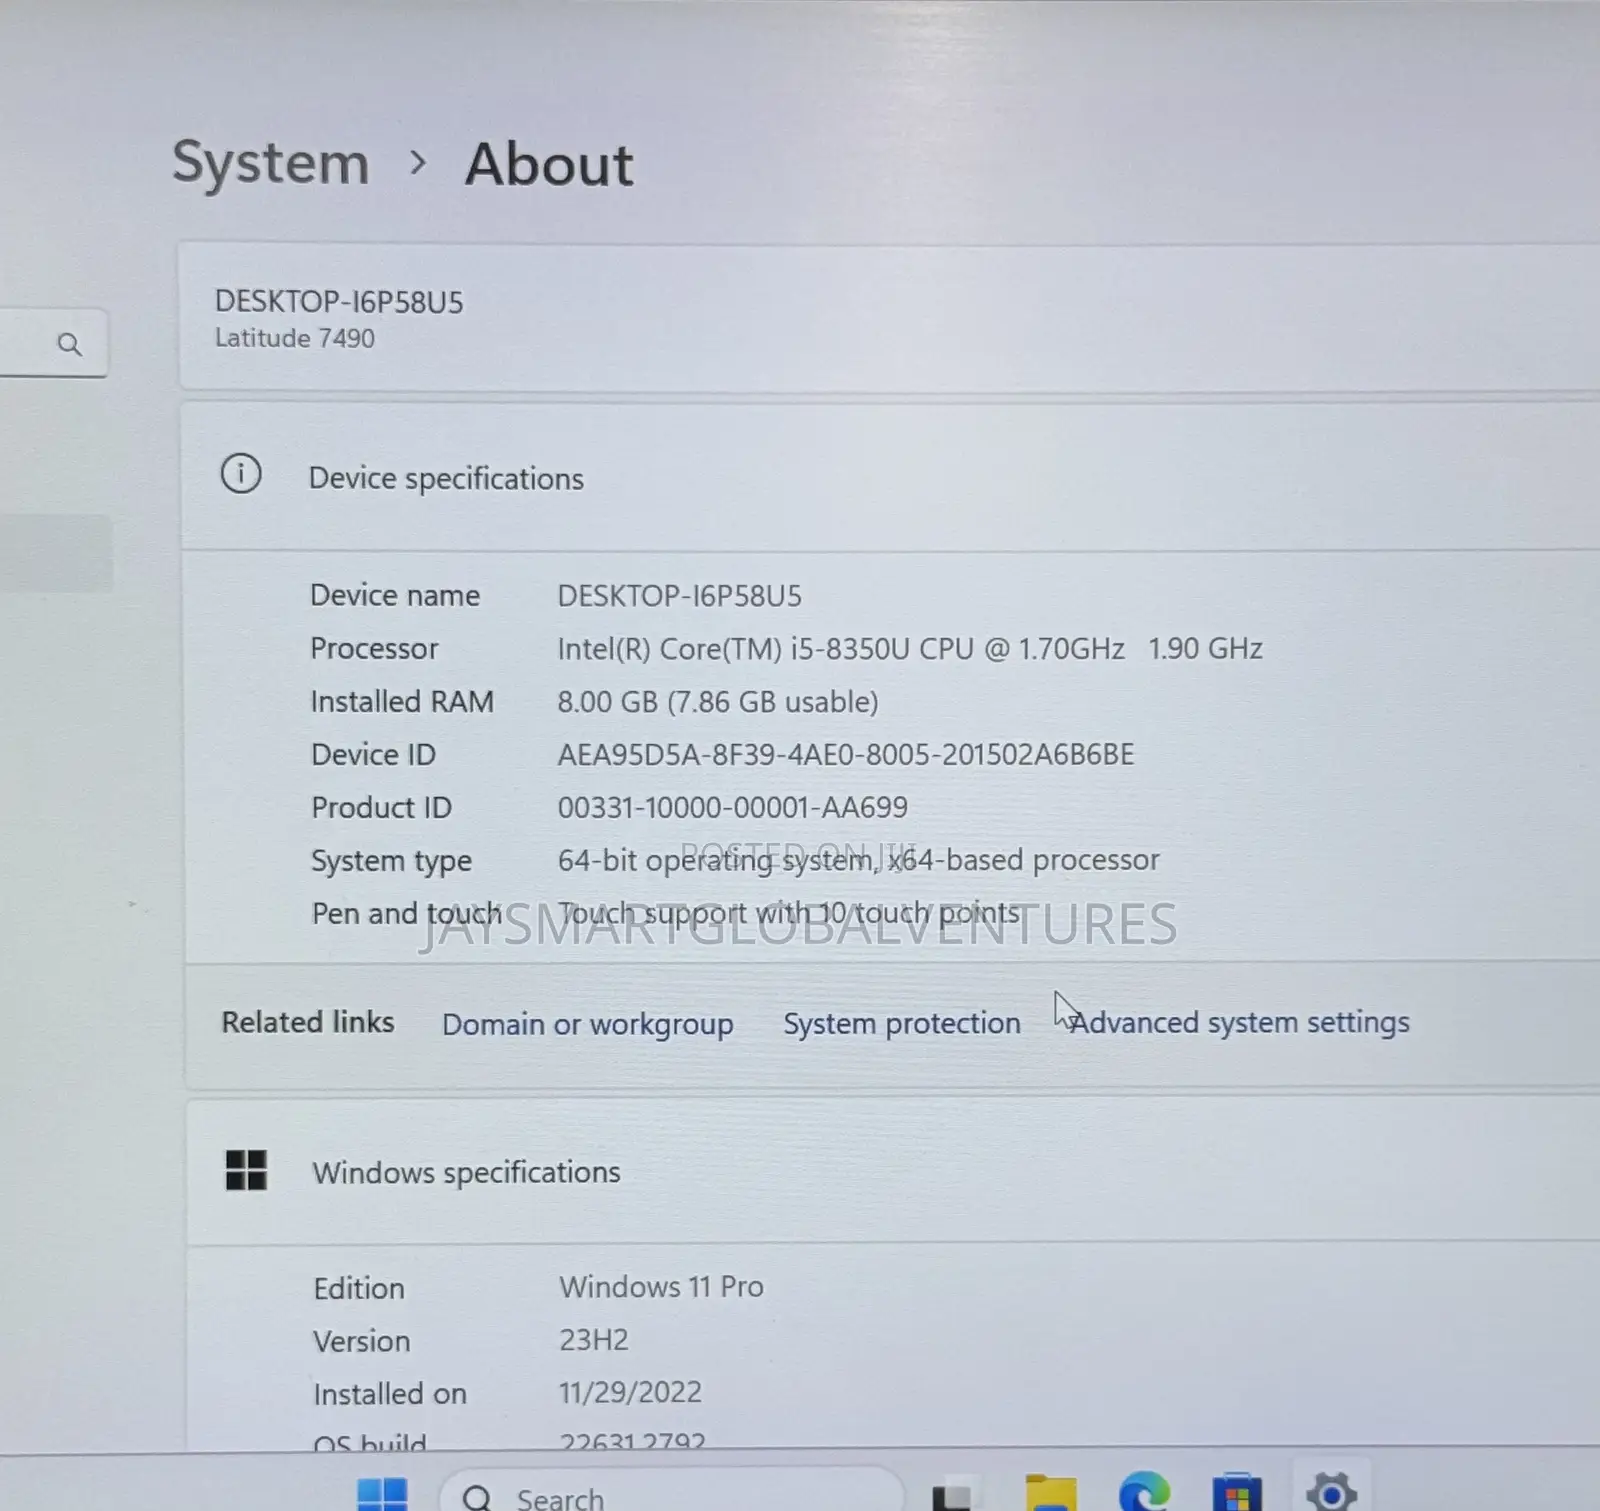Click the magnifier icon in the settings search box

pyautogui.click(x=69, y=345)
